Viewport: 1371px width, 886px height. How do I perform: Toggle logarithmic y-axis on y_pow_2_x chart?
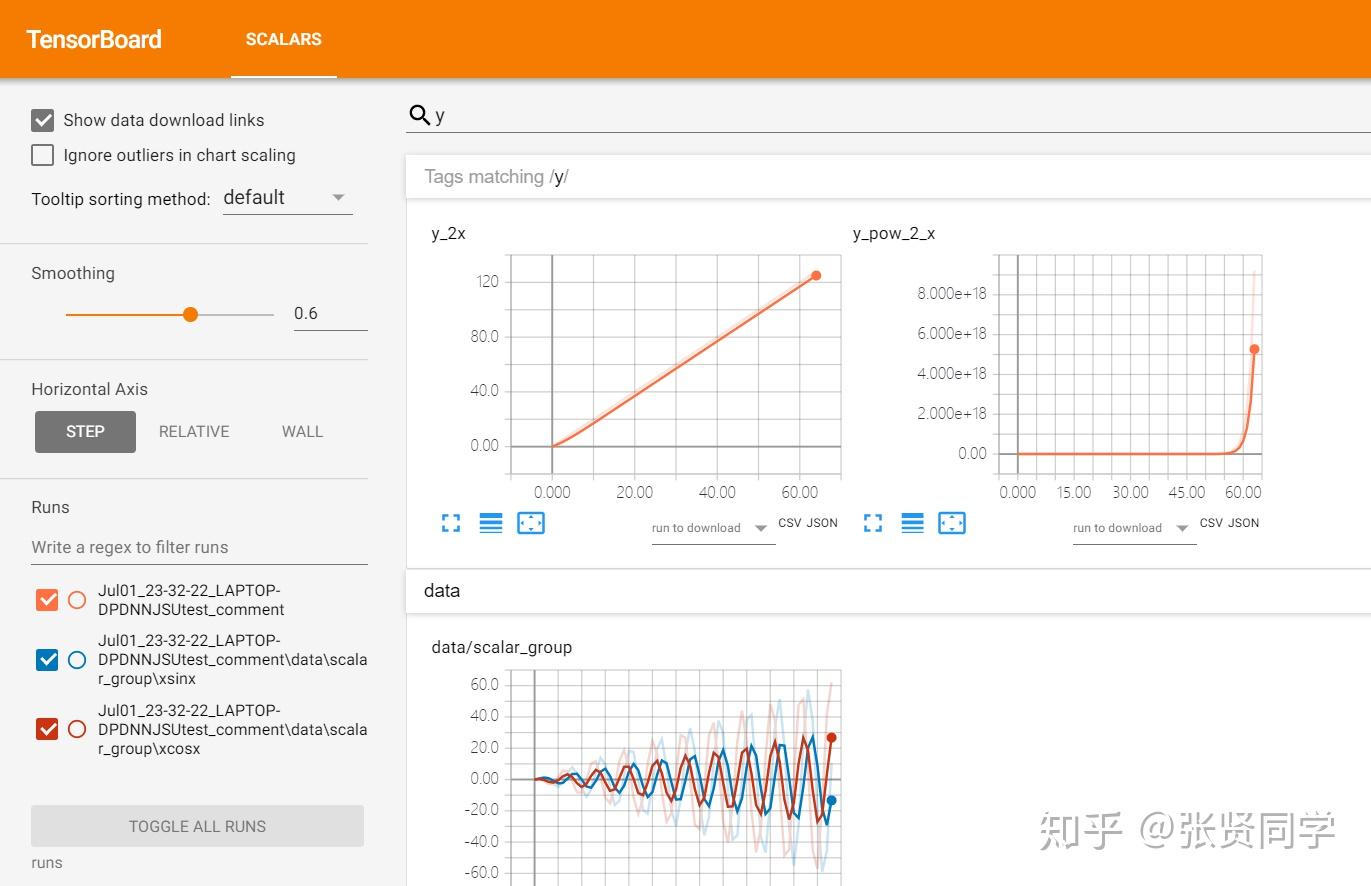click(x=912, y=522)
